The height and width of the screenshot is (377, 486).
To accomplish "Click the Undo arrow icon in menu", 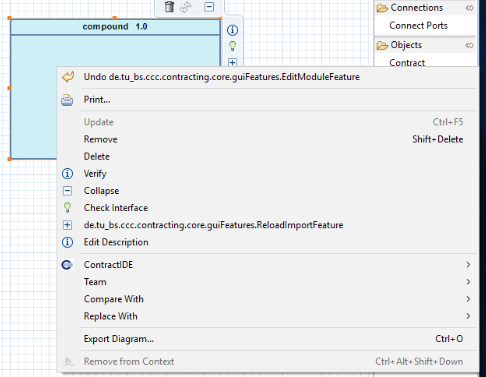I will (68, 77).
